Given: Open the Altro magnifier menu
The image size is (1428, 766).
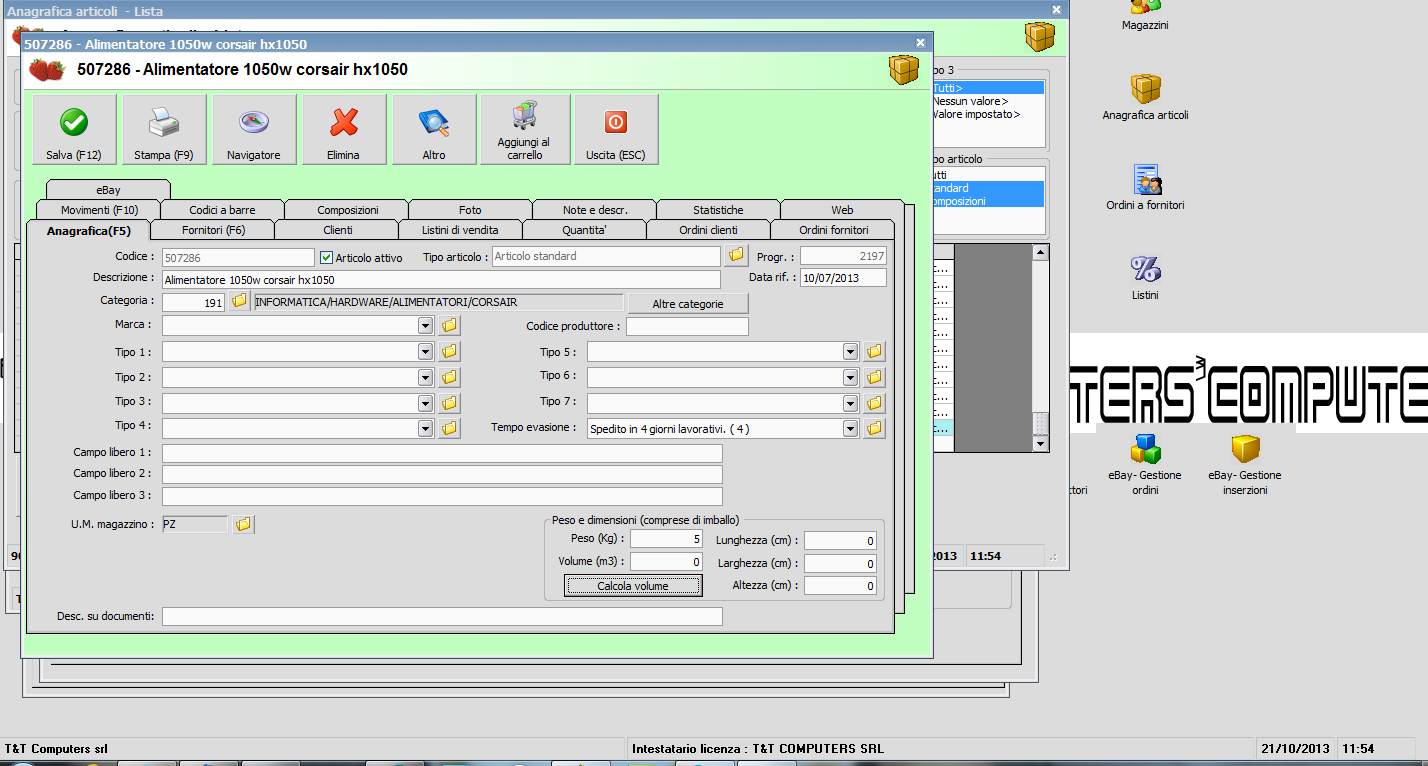Looking at the screenshot, I should coord(434,130).
